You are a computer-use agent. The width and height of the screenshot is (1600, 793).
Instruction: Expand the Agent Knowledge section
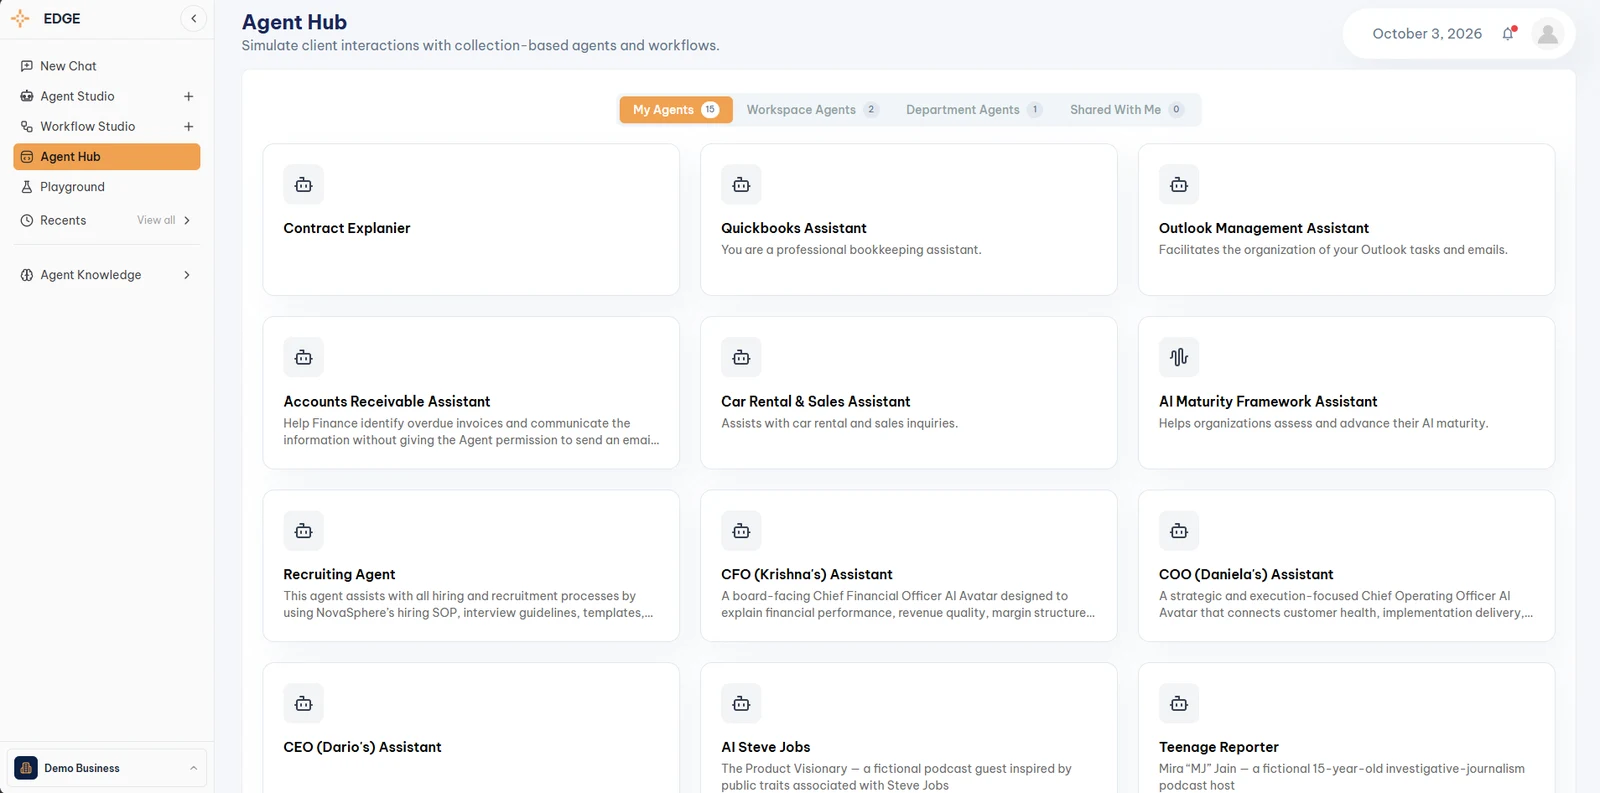[187, 275]
